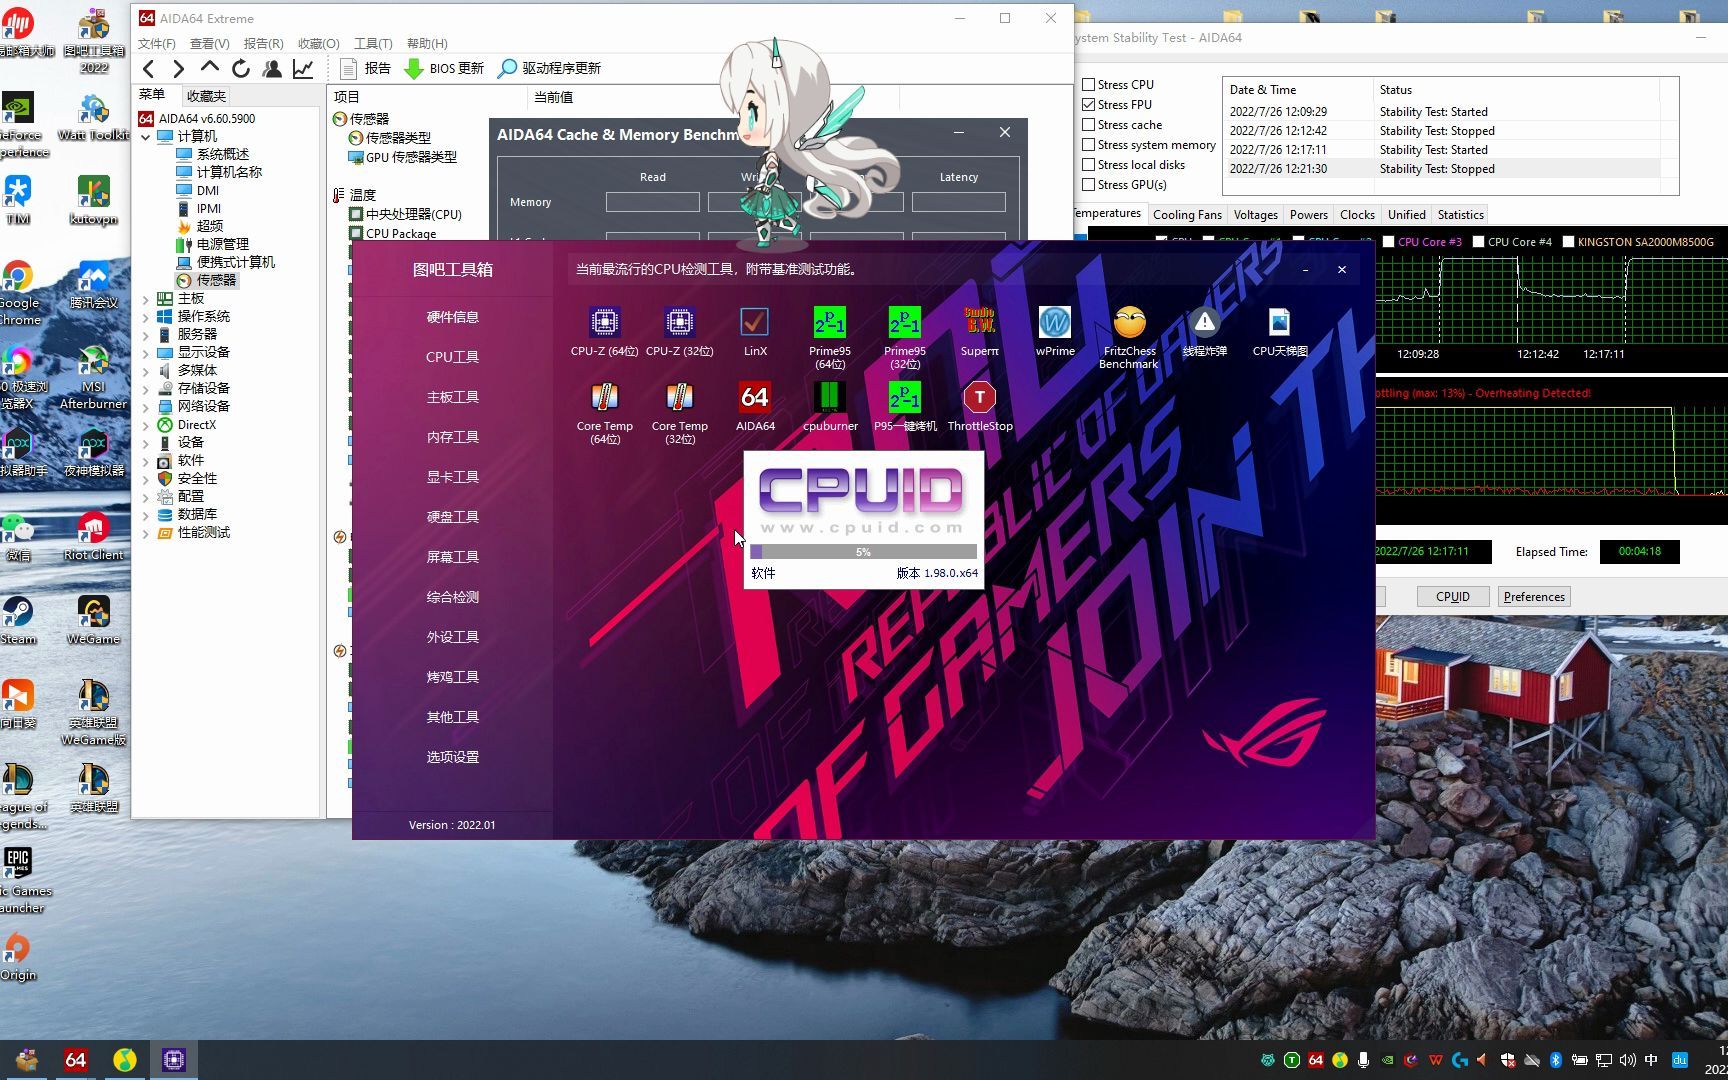
Task: Click CPUID button in Stability Test
Action: point(1453,597)
